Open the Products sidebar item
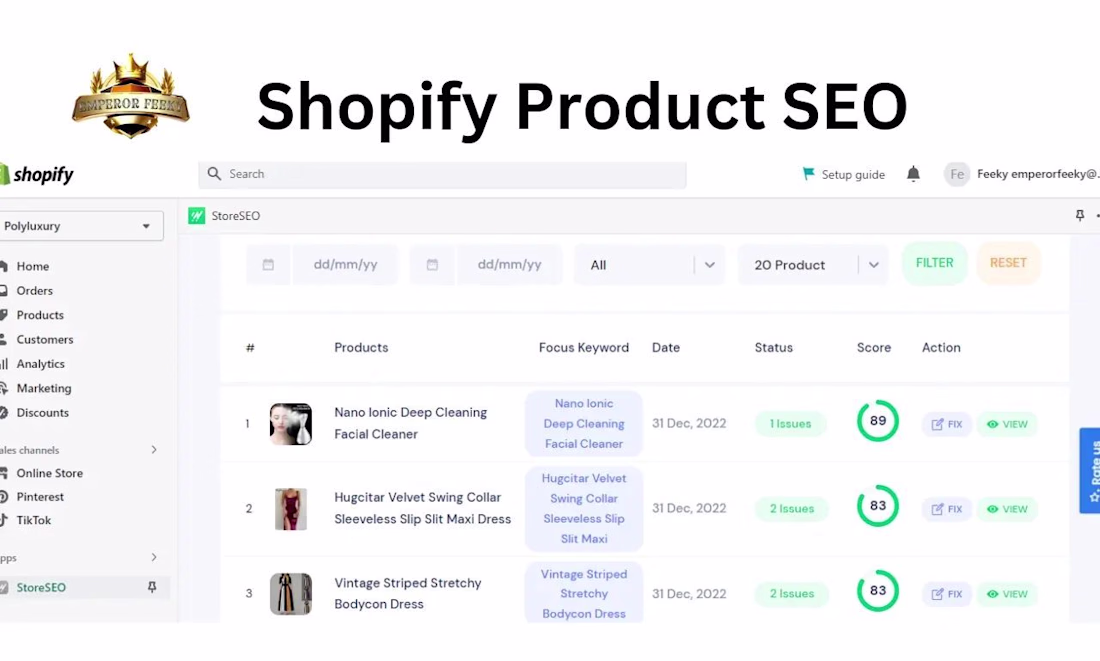The width and height of the screenshot is (1100, 661). coord(40,315)
